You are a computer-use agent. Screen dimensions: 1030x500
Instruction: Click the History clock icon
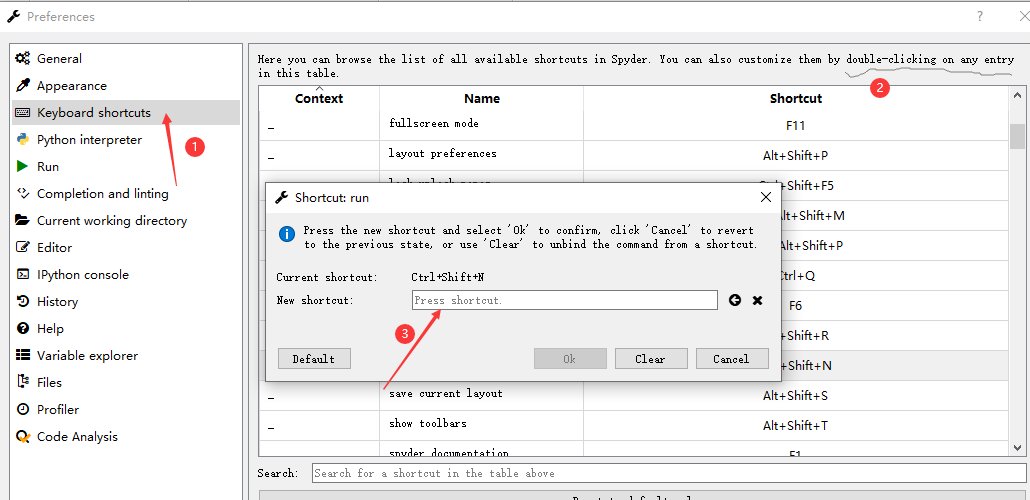point(23,302)
